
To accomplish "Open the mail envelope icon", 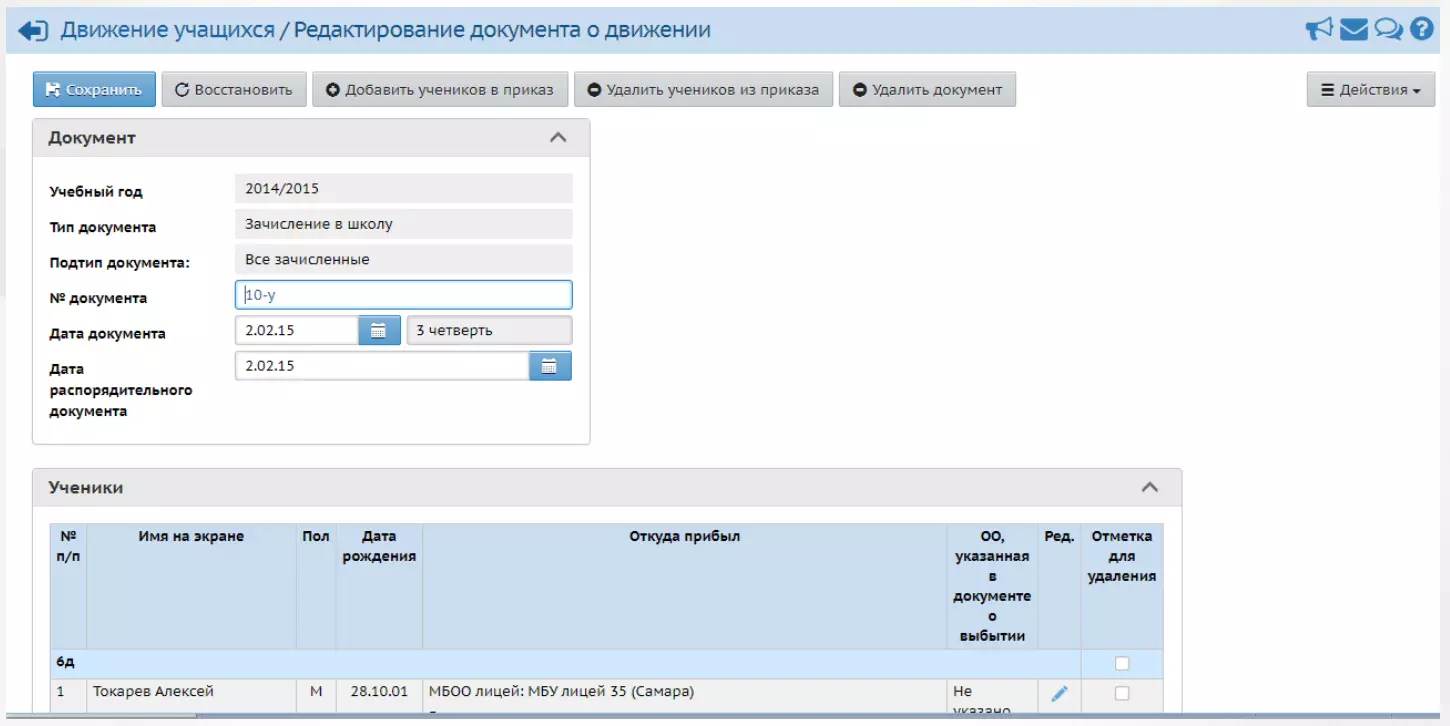I will click(1354, 30).
